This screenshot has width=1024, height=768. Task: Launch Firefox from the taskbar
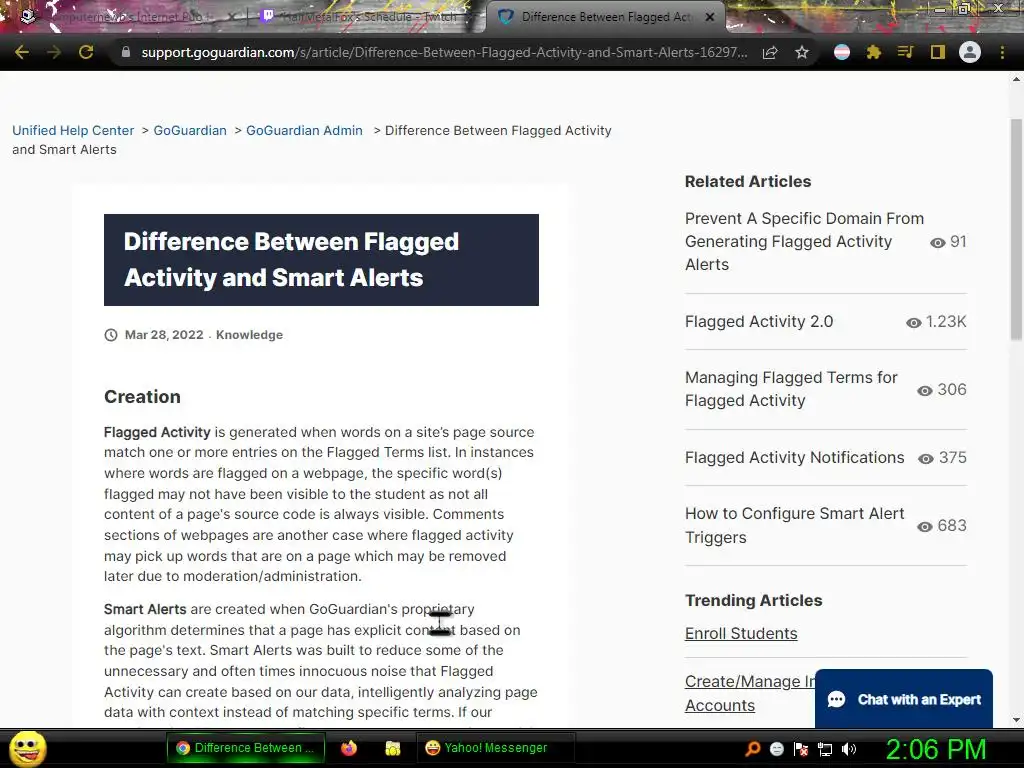349,748
